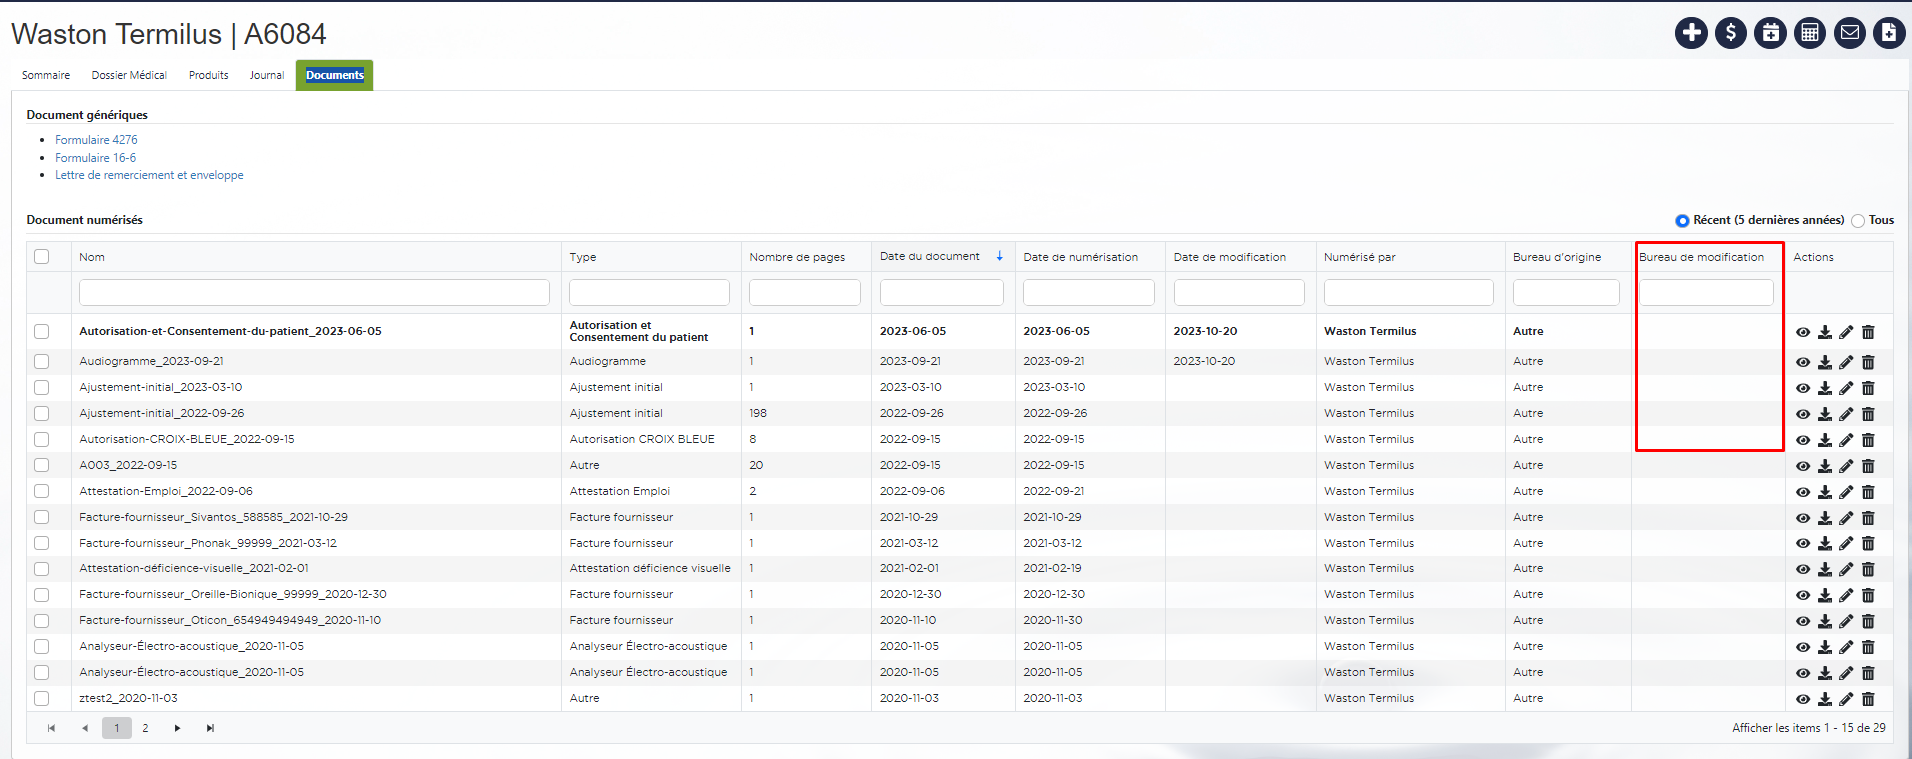Switch to the Dossier Médical tab

coord(129,75)
